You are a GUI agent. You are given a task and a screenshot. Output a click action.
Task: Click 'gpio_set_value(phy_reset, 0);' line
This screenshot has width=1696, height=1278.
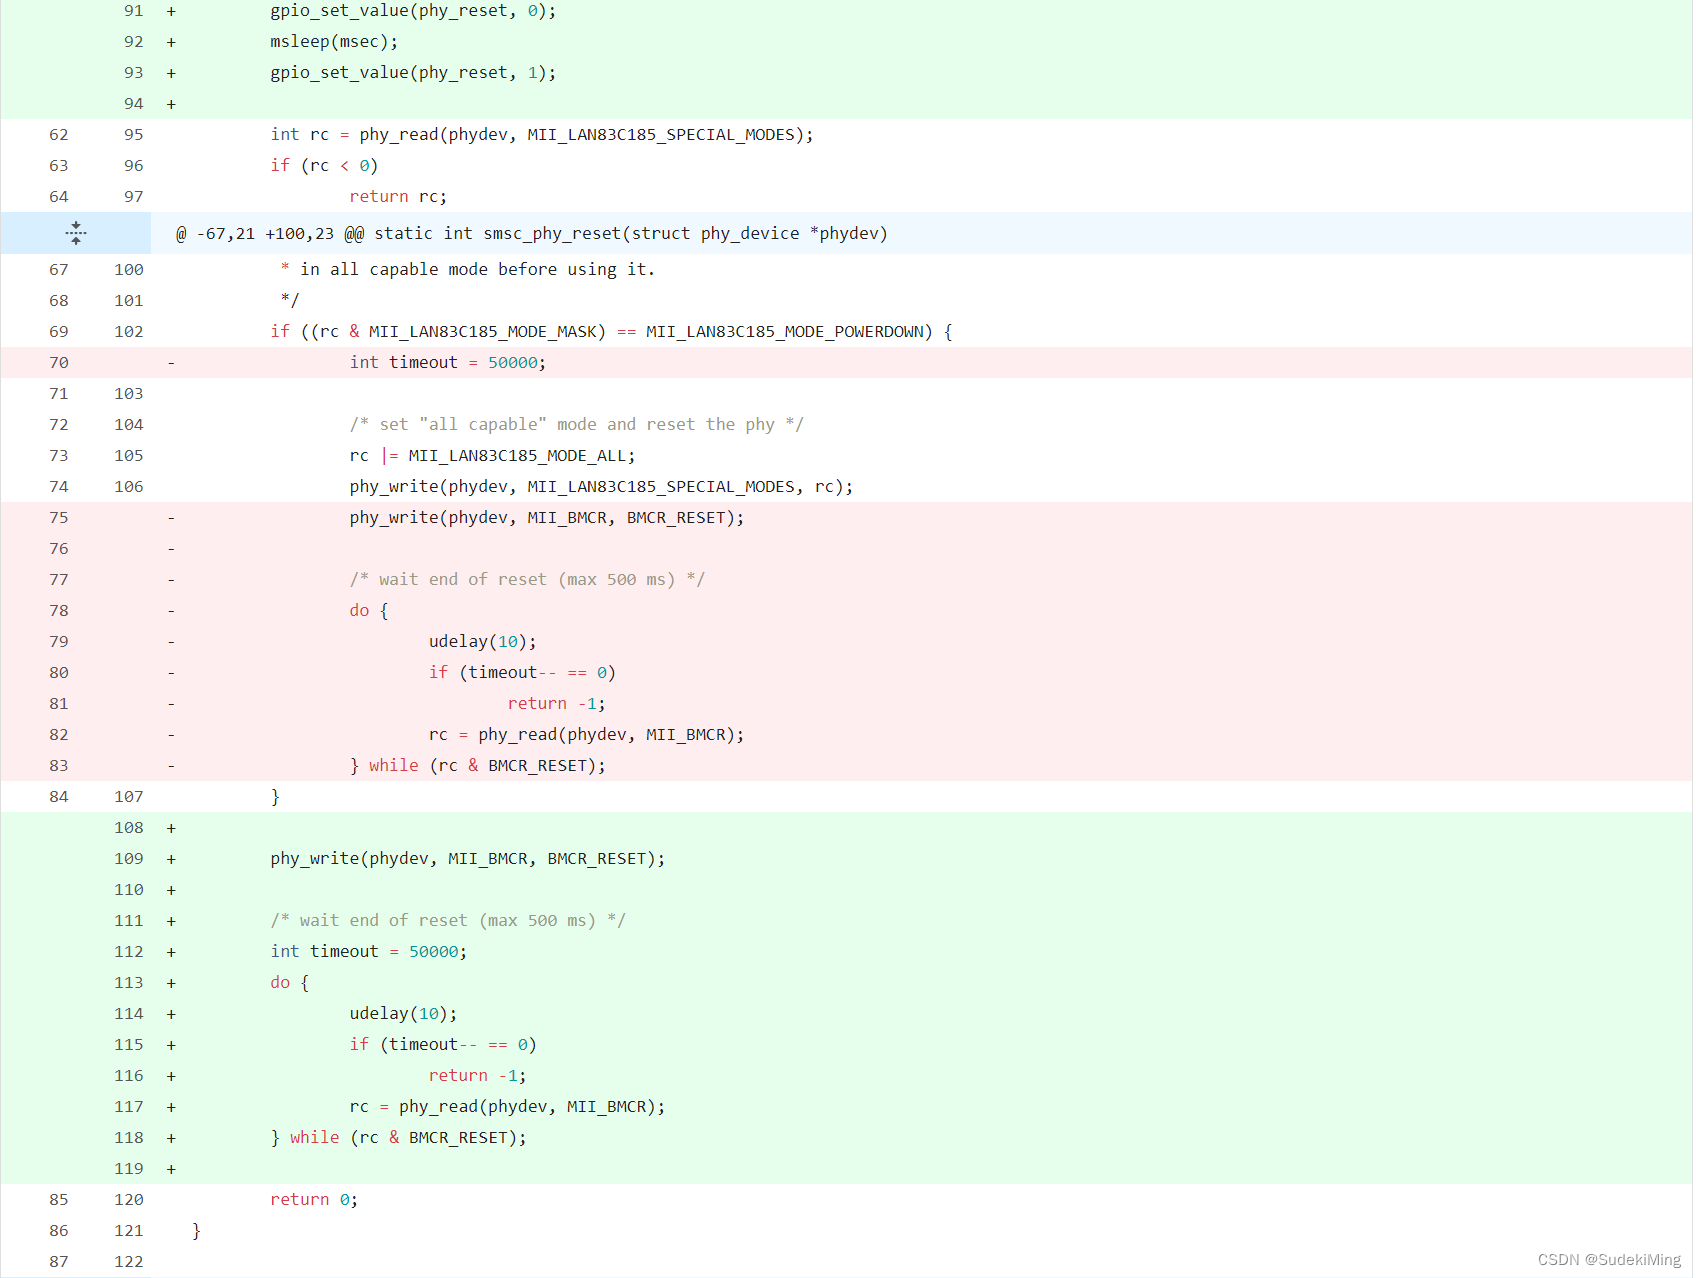pos(413,10)
